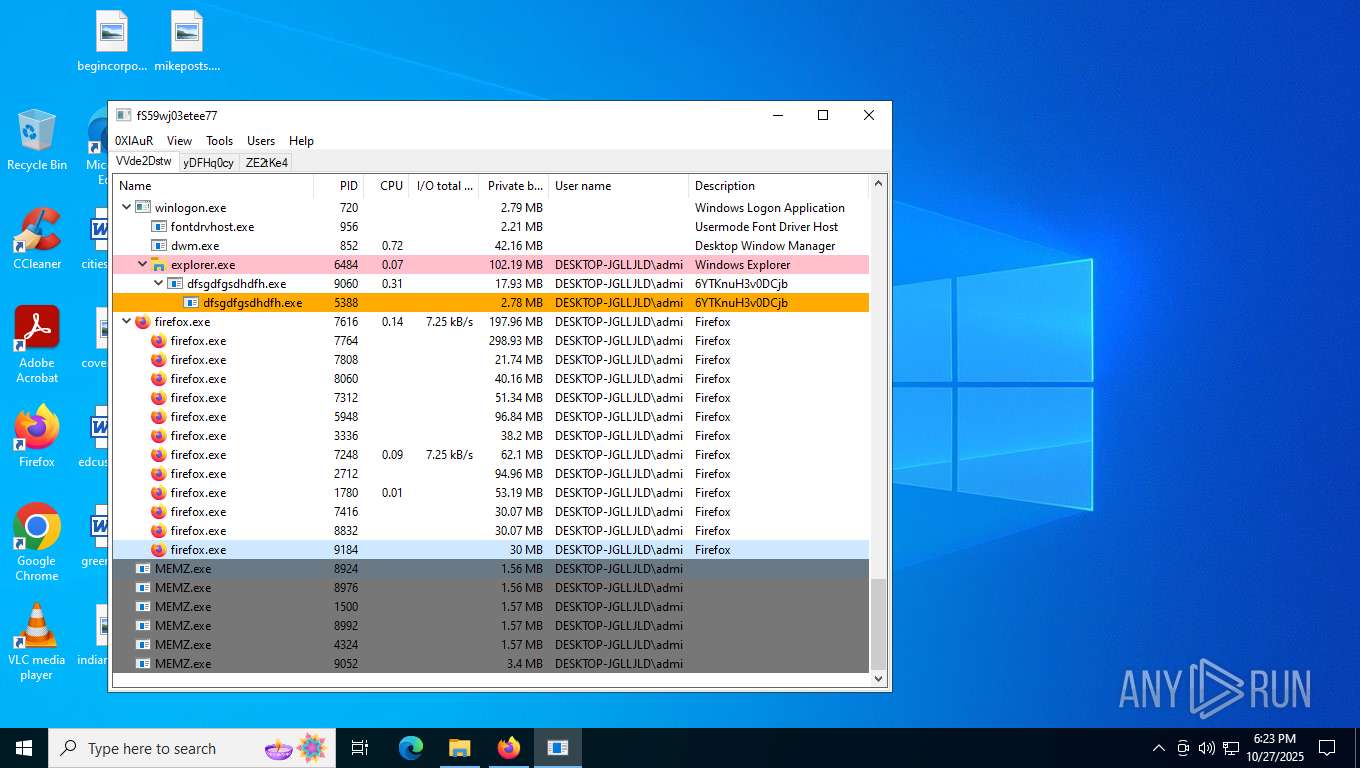Click the scrollbar up arrow in process list

pos(879,184)
